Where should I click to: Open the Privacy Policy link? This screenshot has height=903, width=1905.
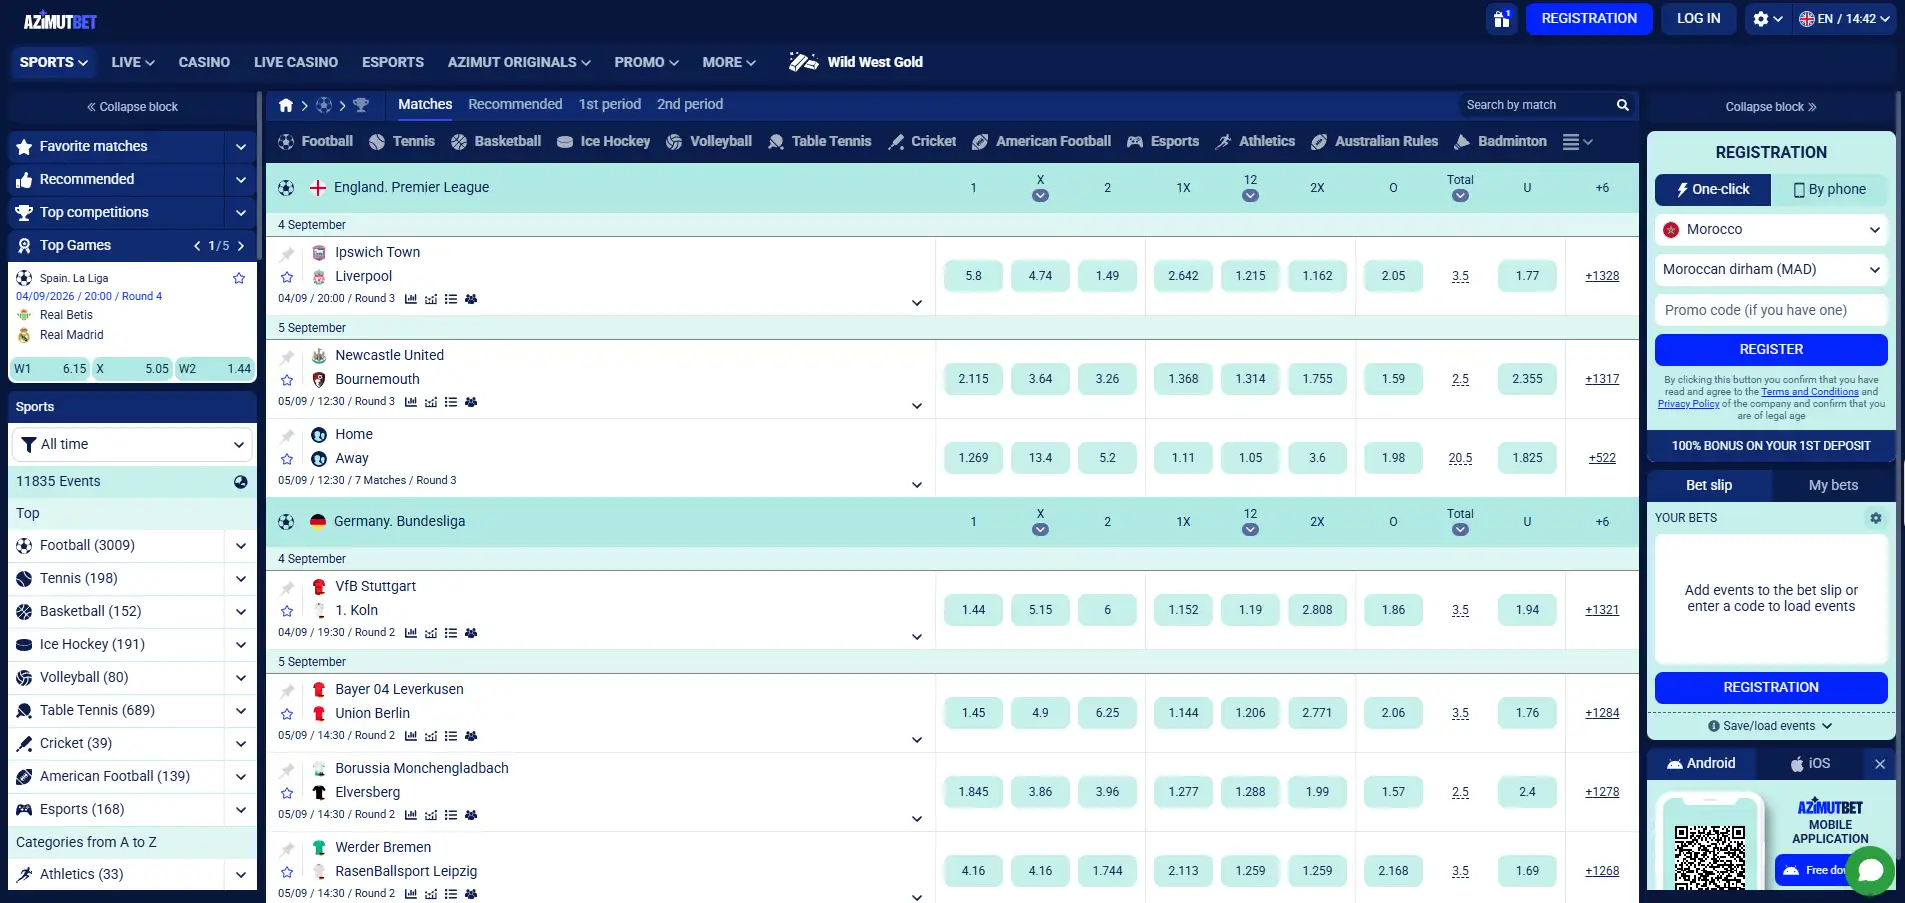tap(1689, 404)
